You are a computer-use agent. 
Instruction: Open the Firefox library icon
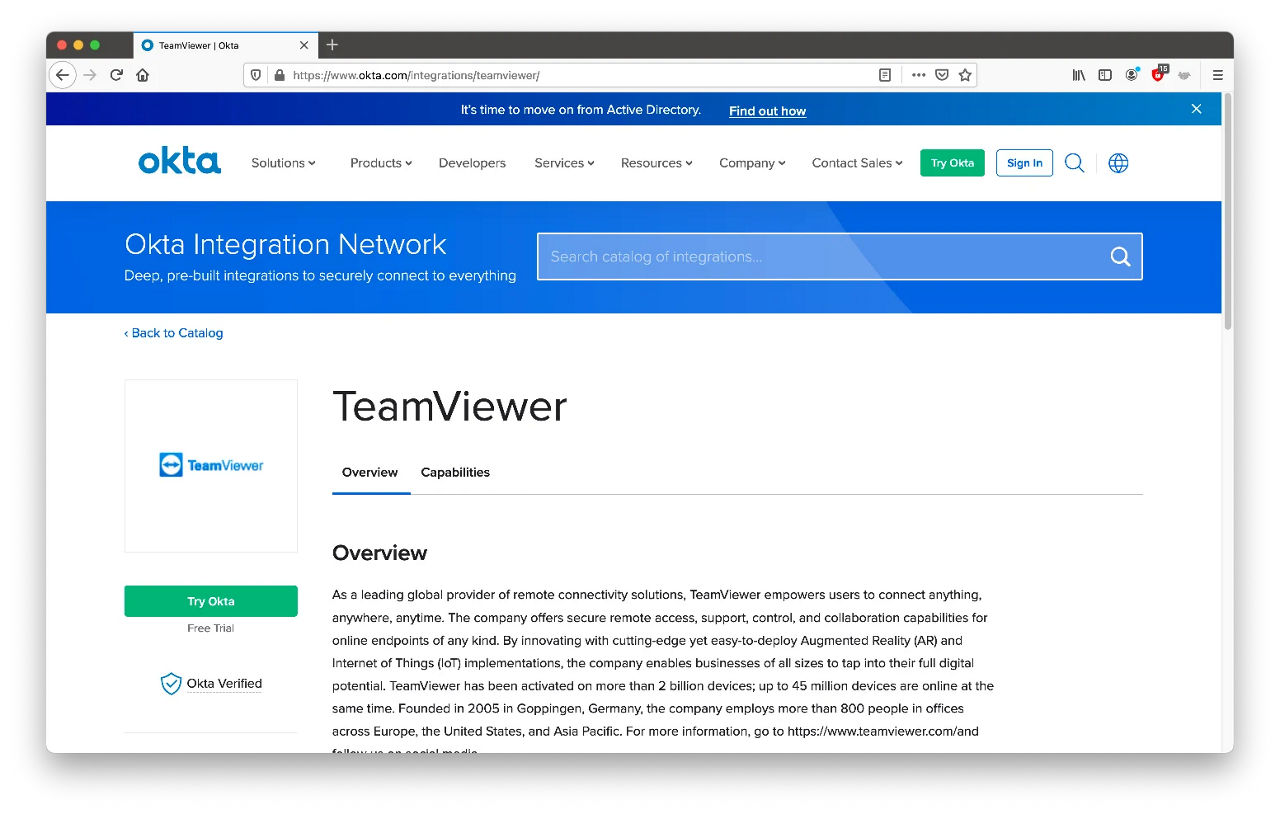(x=1079, y=75)
